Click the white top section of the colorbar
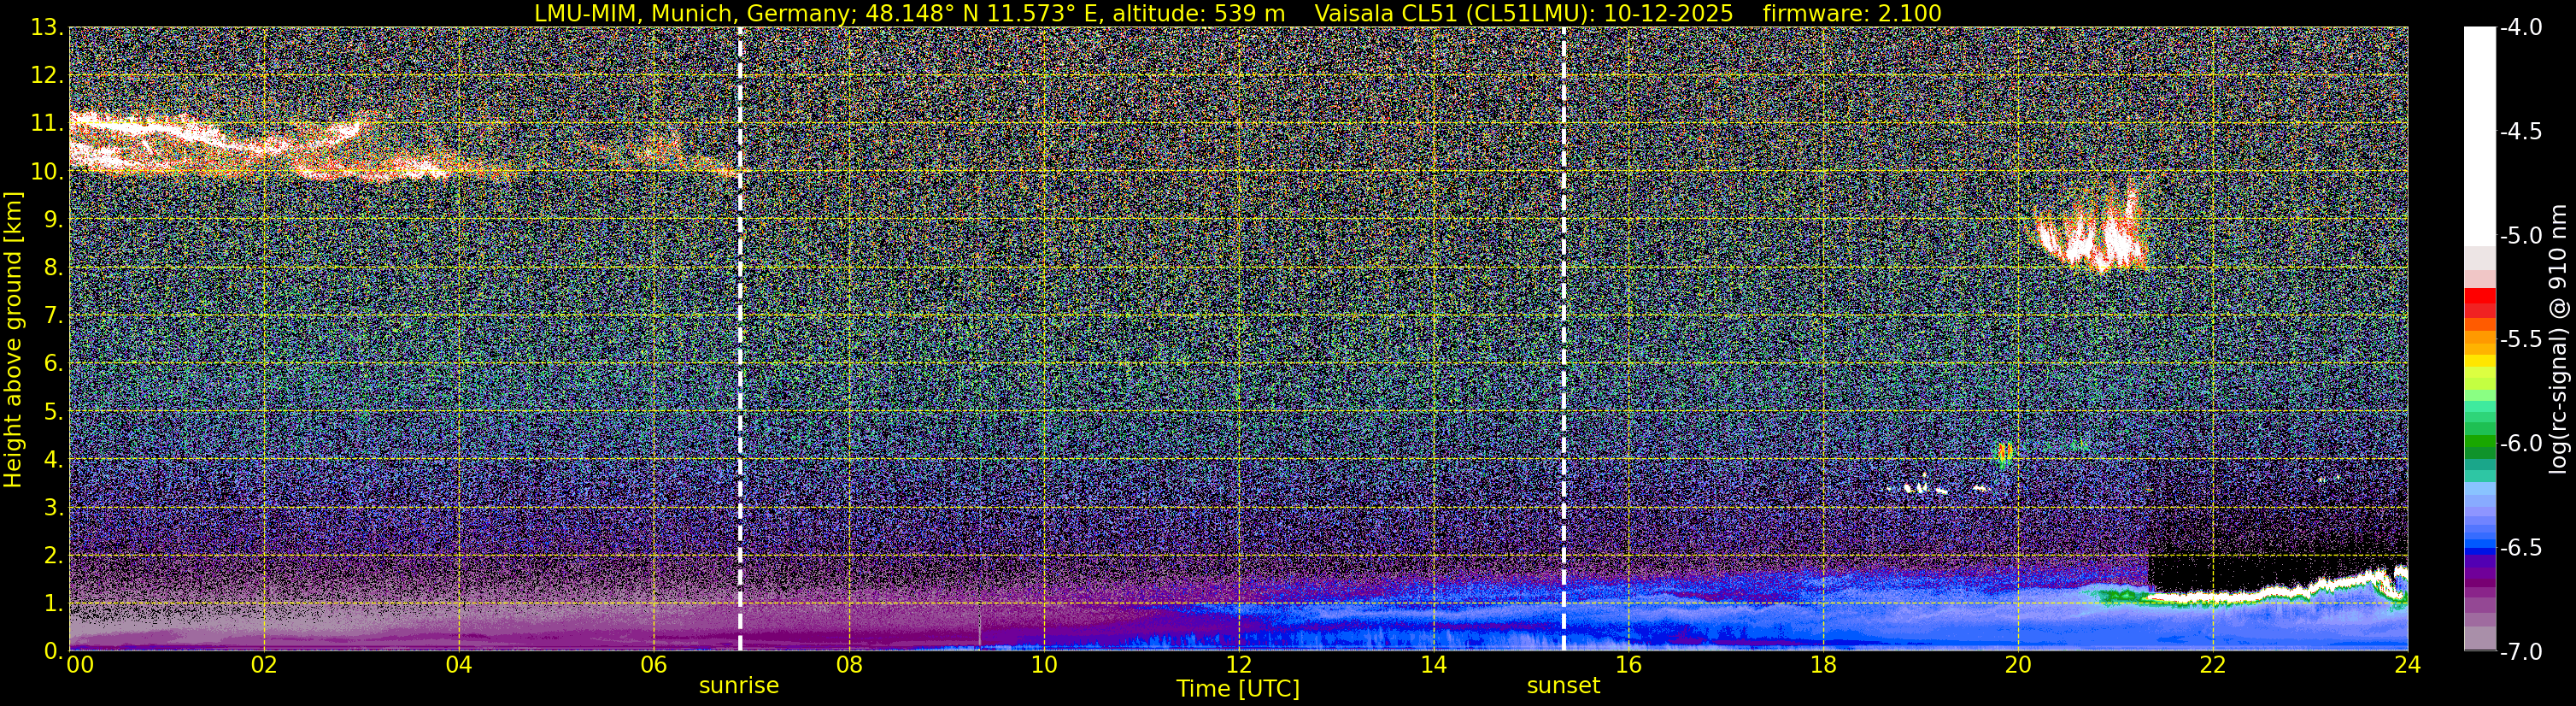Image resolution: width=2576 pixels, height=706 pixels. [2479, 136]
